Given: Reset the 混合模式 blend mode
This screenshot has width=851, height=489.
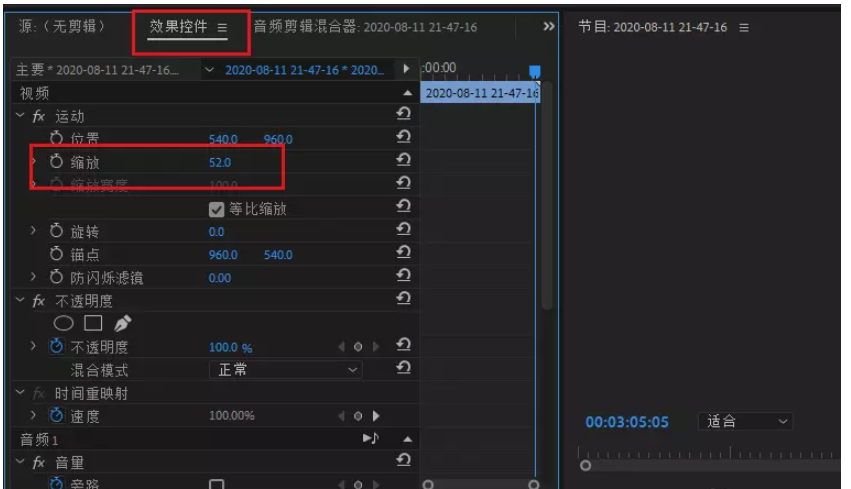Looking at the screenshot, I should (x=403, y=368).
